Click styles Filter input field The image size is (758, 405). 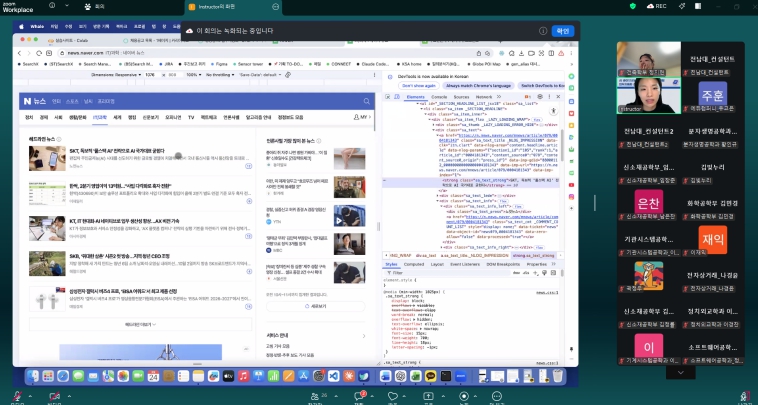(x=445, y=273)
